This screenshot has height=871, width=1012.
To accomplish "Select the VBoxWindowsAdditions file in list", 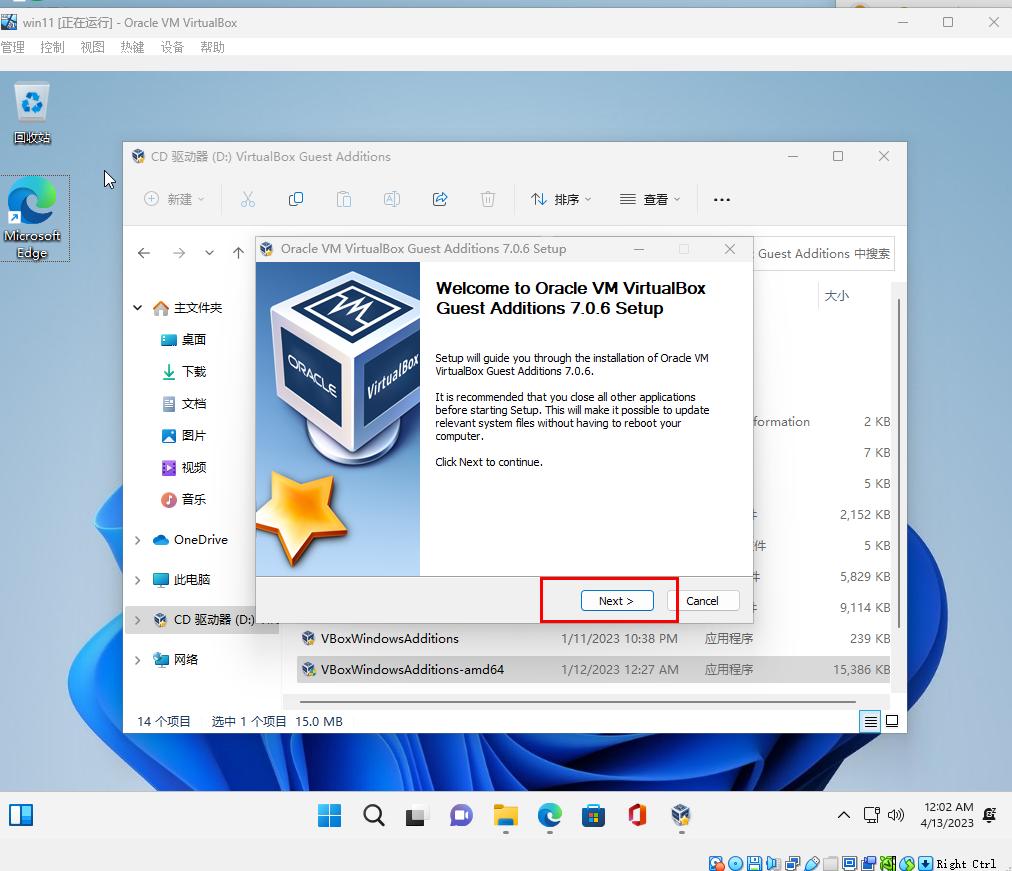I will pyautogui.click(x=389, y=638).
